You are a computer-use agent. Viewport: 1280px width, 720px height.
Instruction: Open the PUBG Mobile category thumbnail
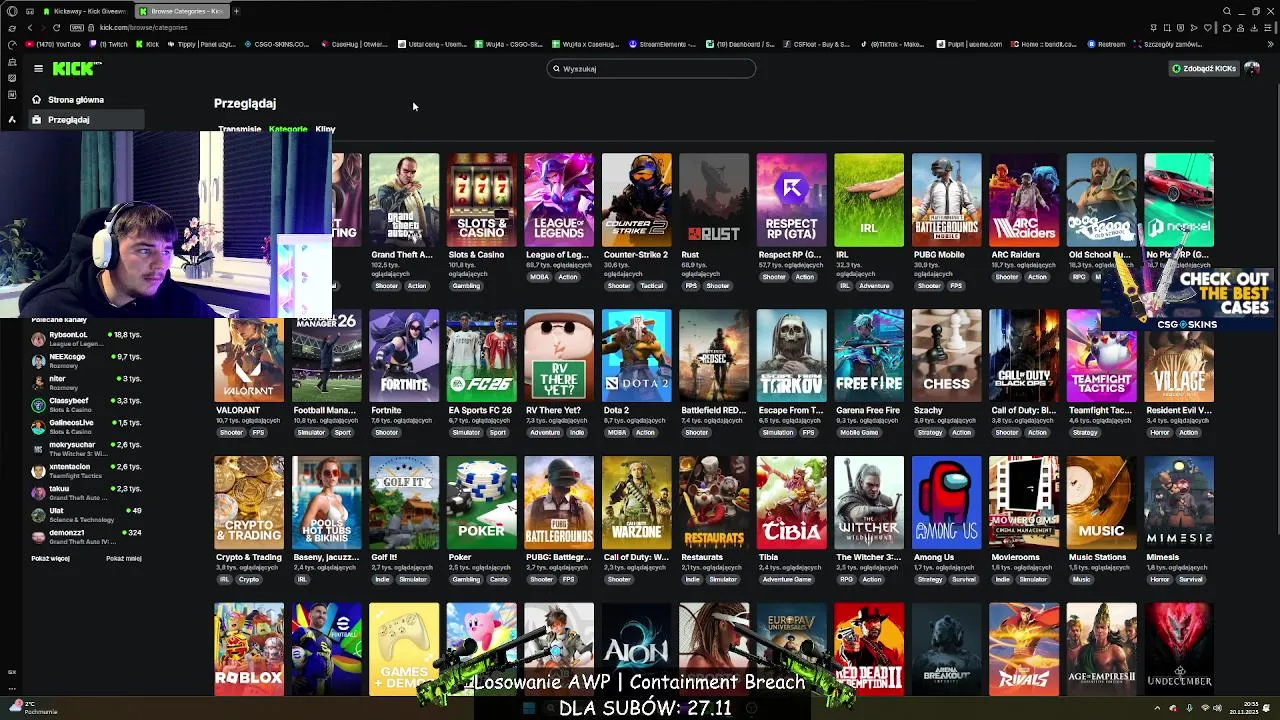(x=946, y=200)
